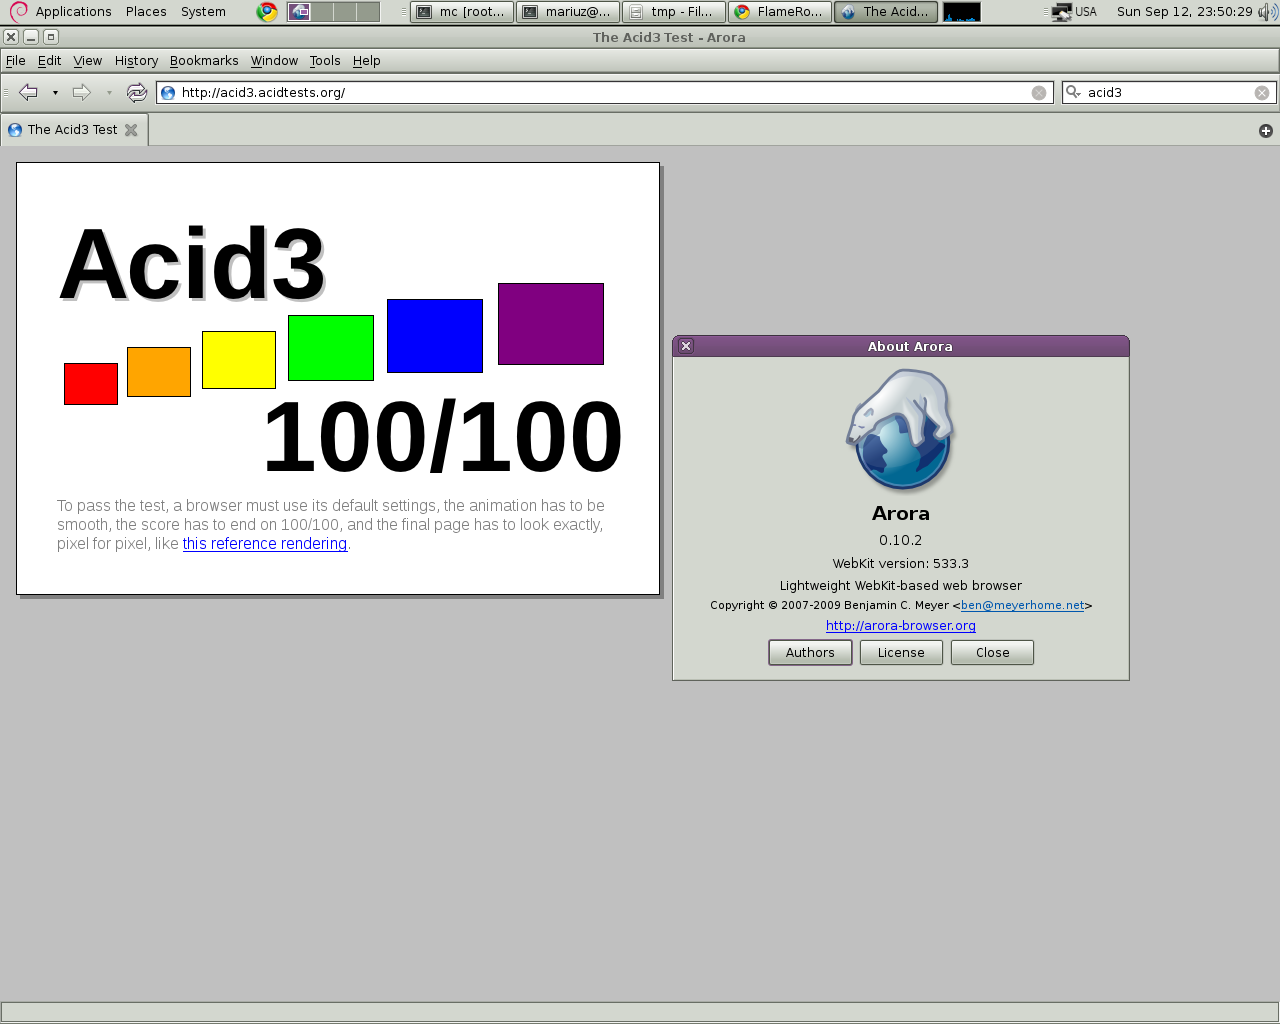
Task: Click the ben@meyerhome.net email link
Action: click(1022, 605)
